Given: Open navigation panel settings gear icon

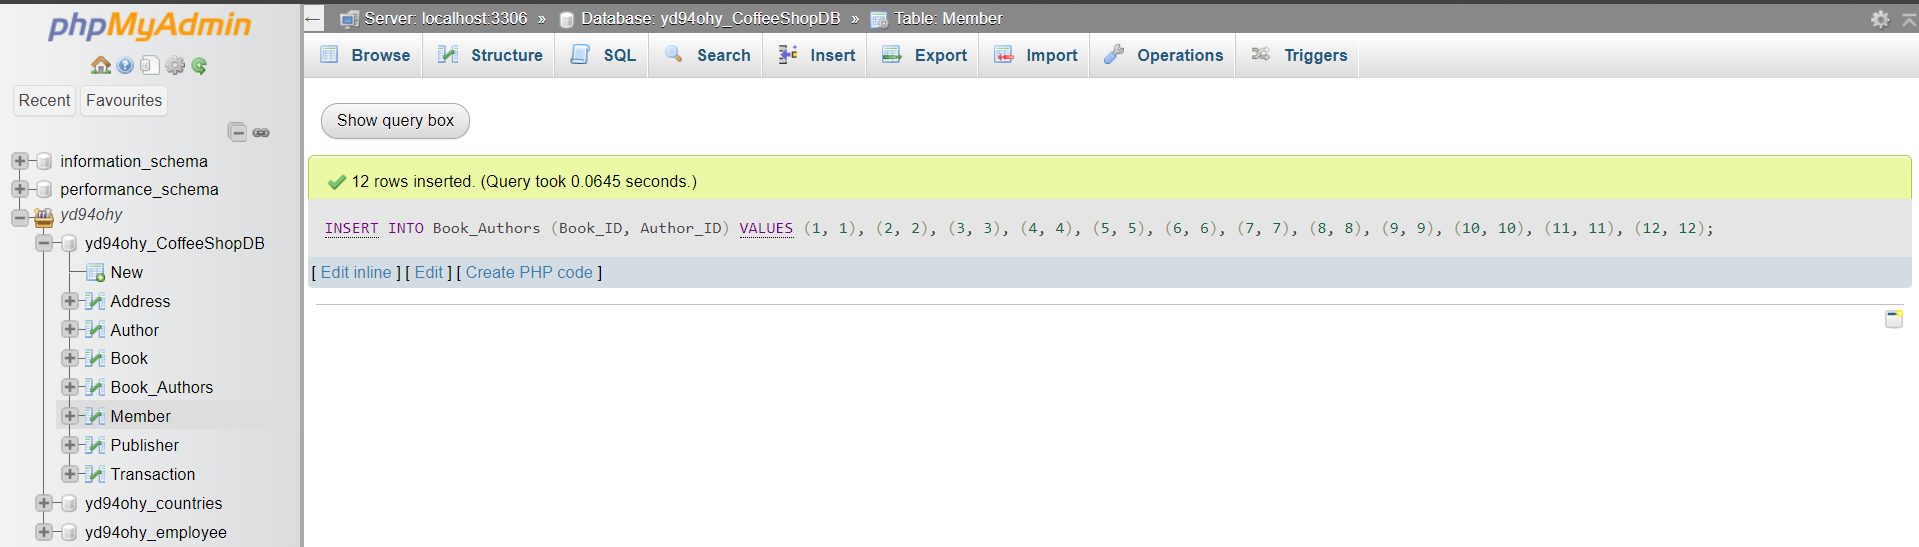Looking at the screenshot, I should [x=175, y=65].
